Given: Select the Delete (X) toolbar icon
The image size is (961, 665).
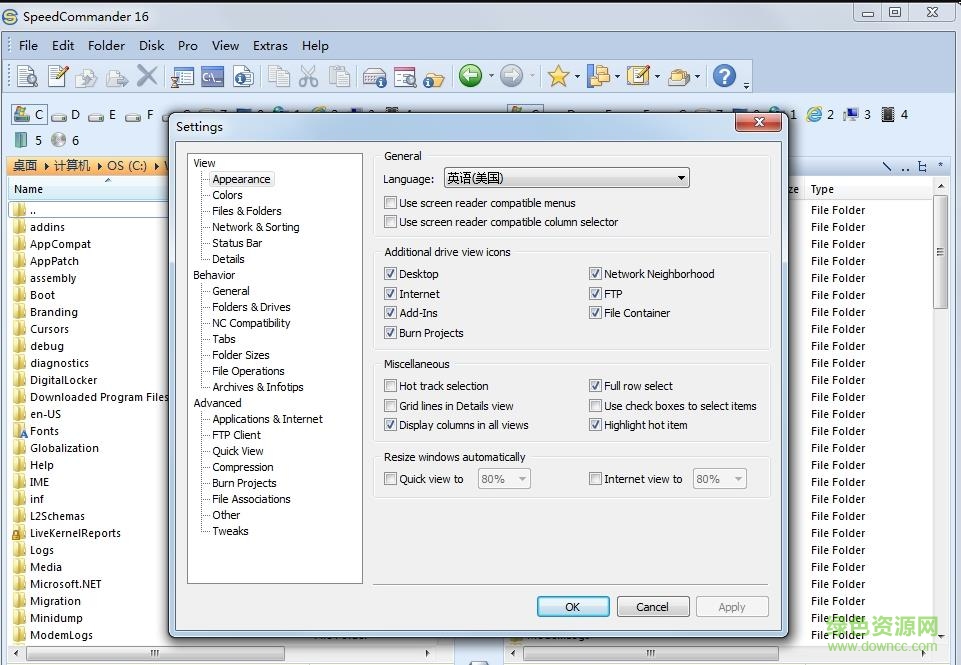Looking at the screenshot, I should coord(149,76).
